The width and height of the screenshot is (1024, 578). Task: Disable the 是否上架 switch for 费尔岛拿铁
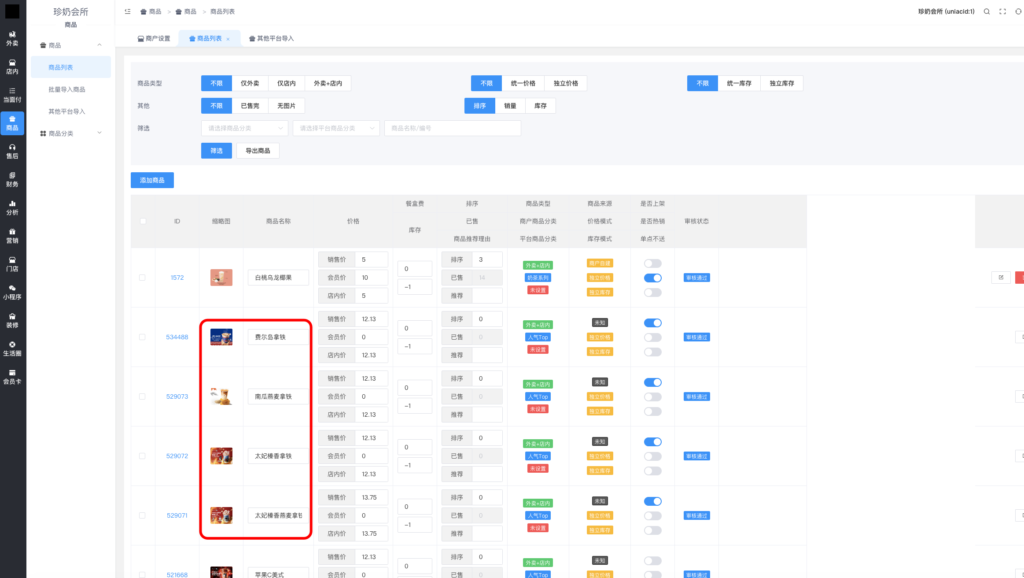tap(652, 323)
